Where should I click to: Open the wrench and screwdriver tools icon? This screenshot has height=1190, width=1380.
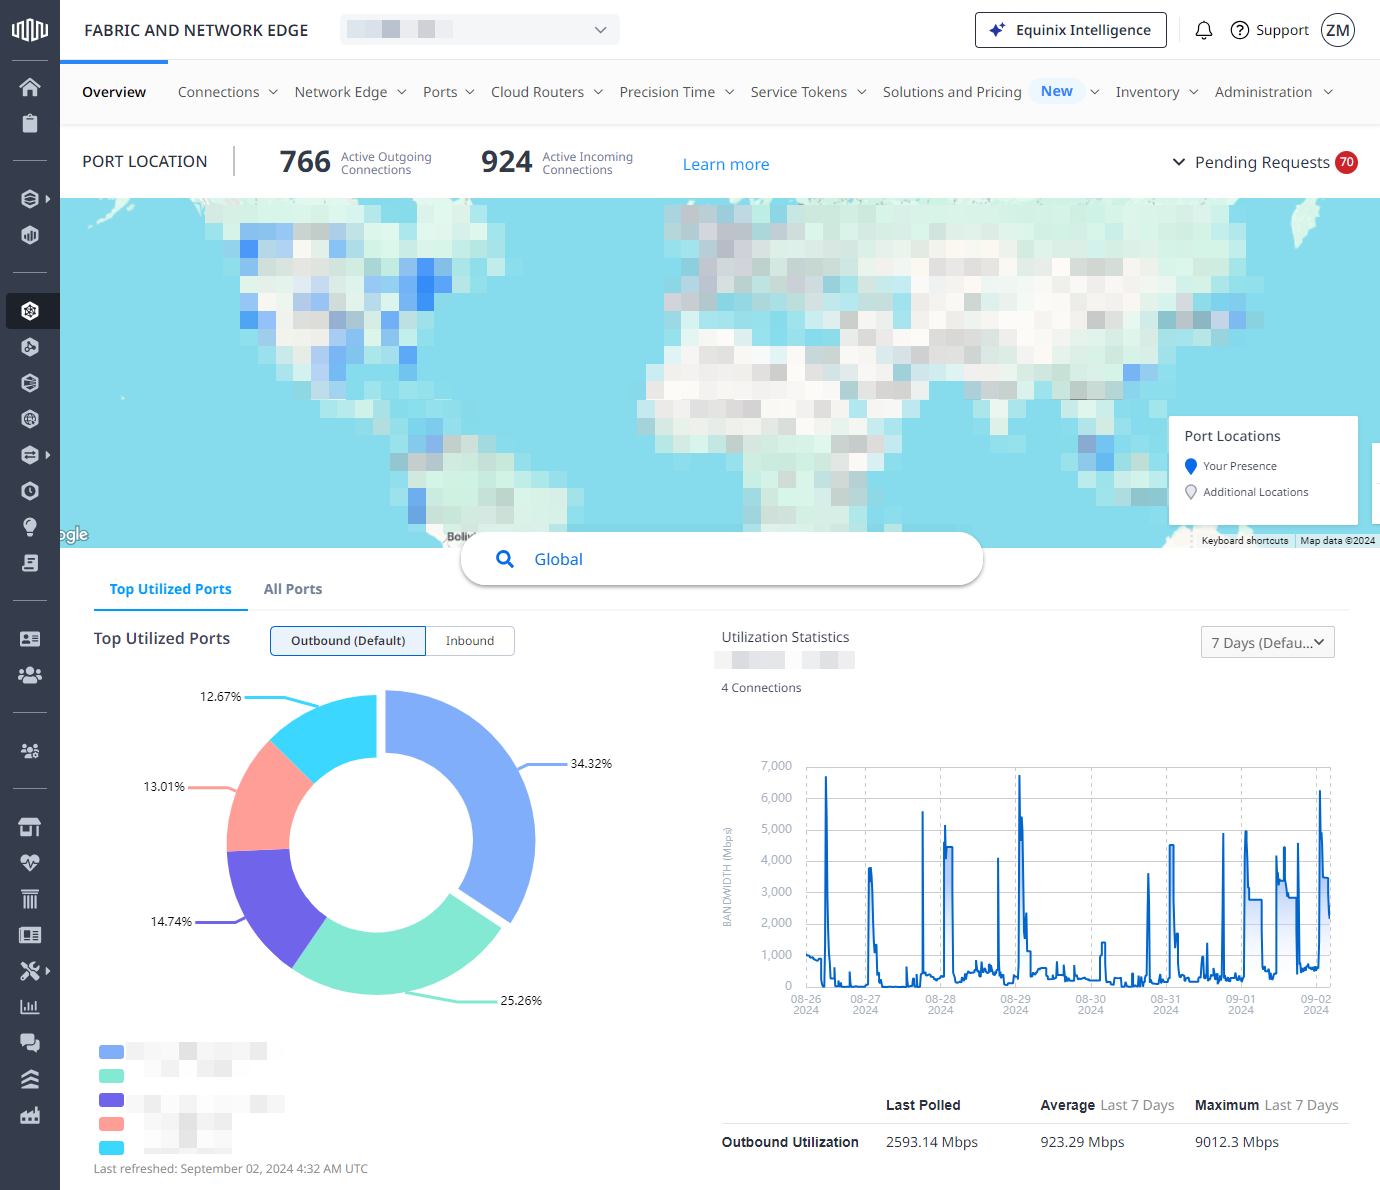30,971
